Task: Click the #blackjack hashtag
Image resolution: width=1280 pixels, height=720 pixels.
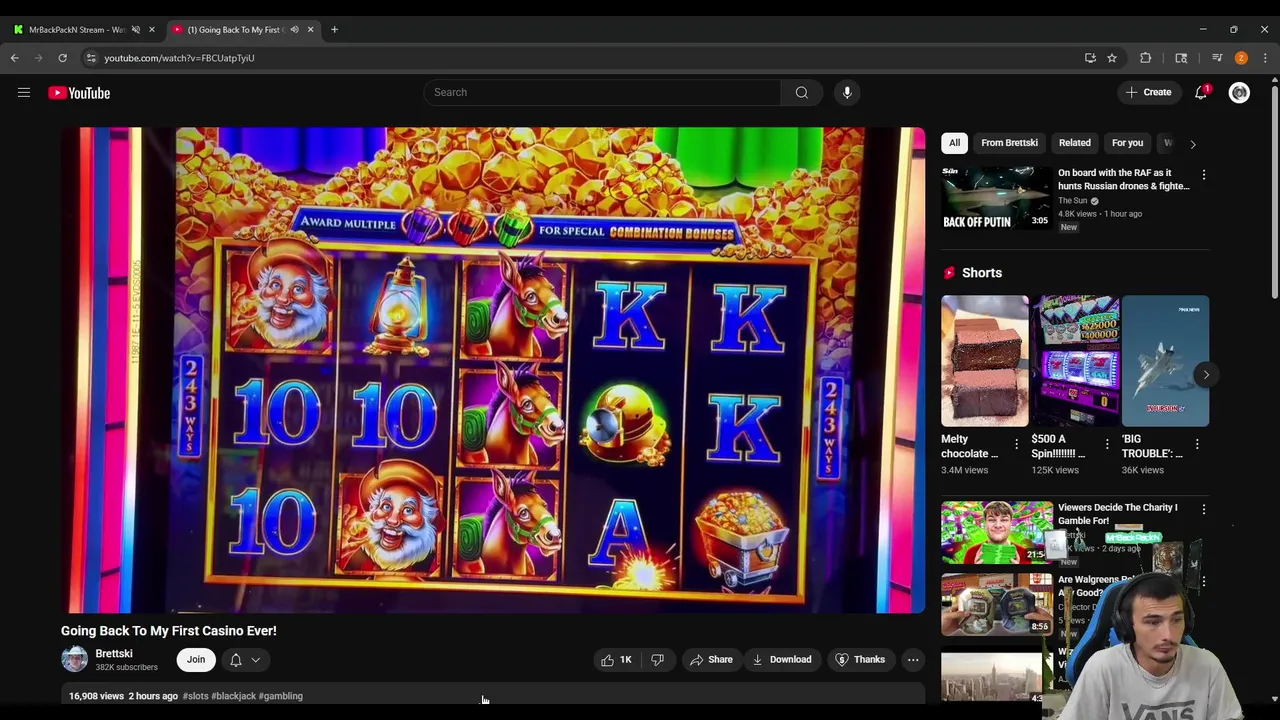Action: tap(234, 696)
